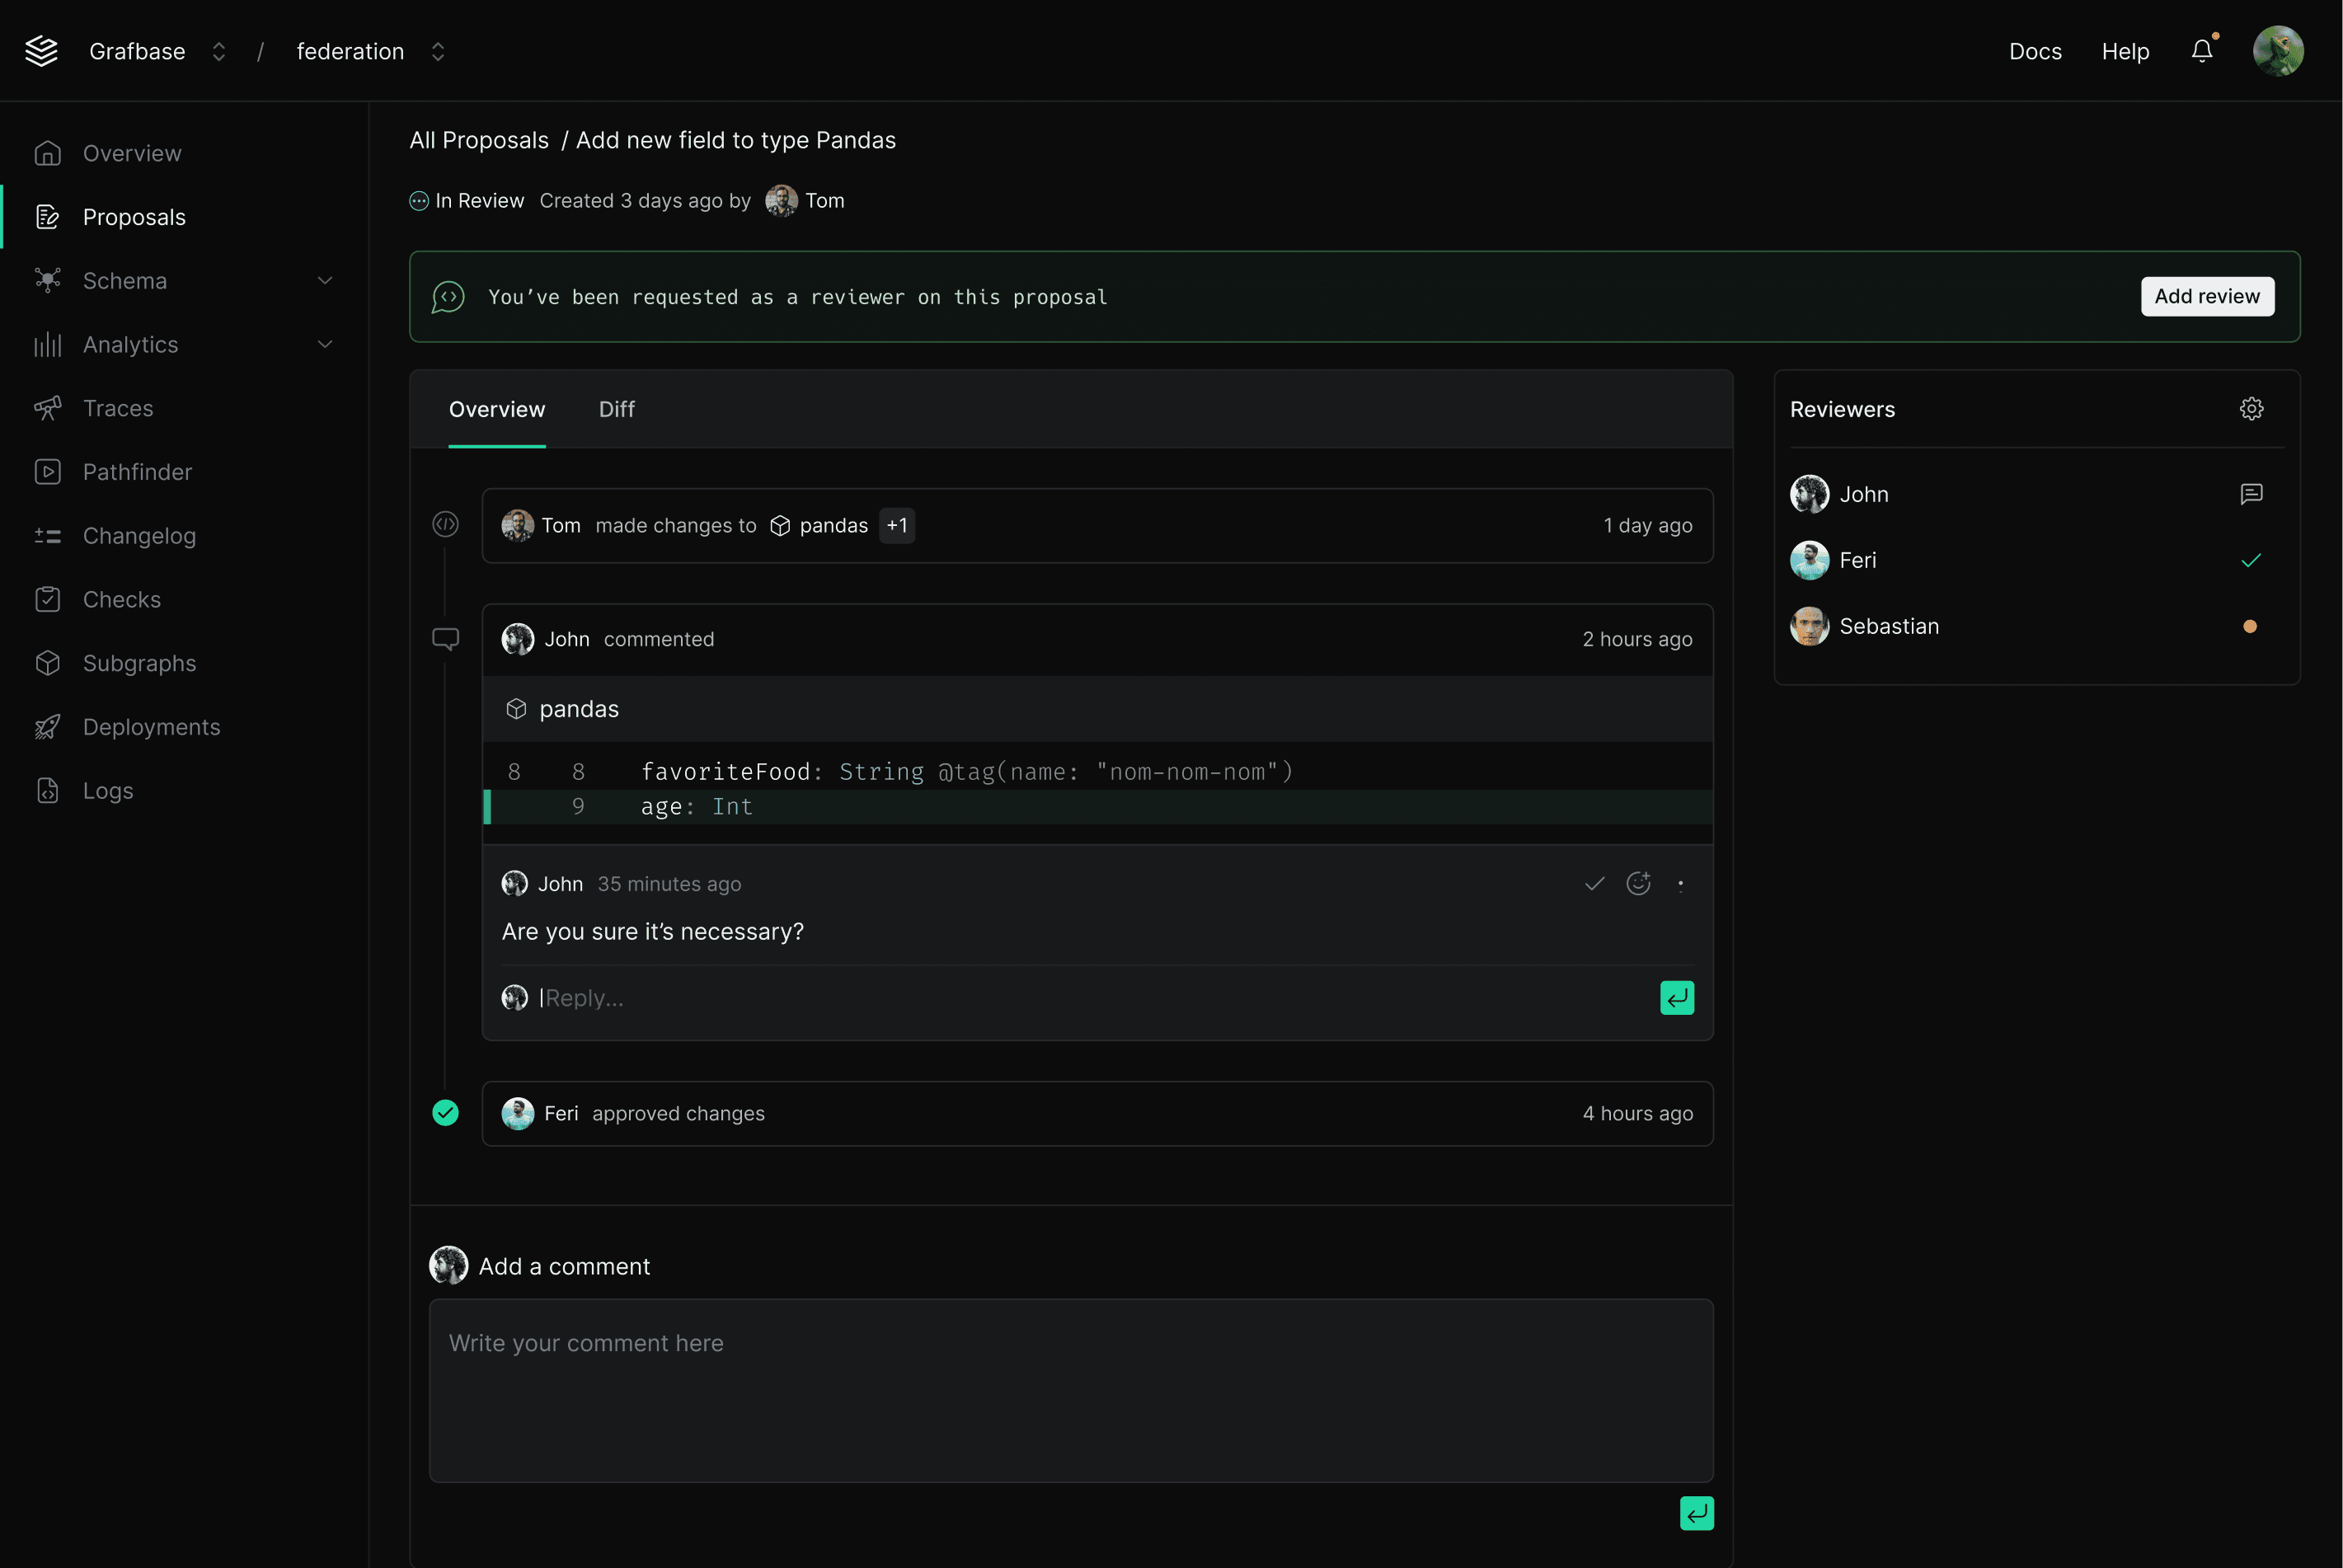Open the Changelog section
This screenshot has width=2343, height=1568.
pyautogui.click(x=140, y=536)
